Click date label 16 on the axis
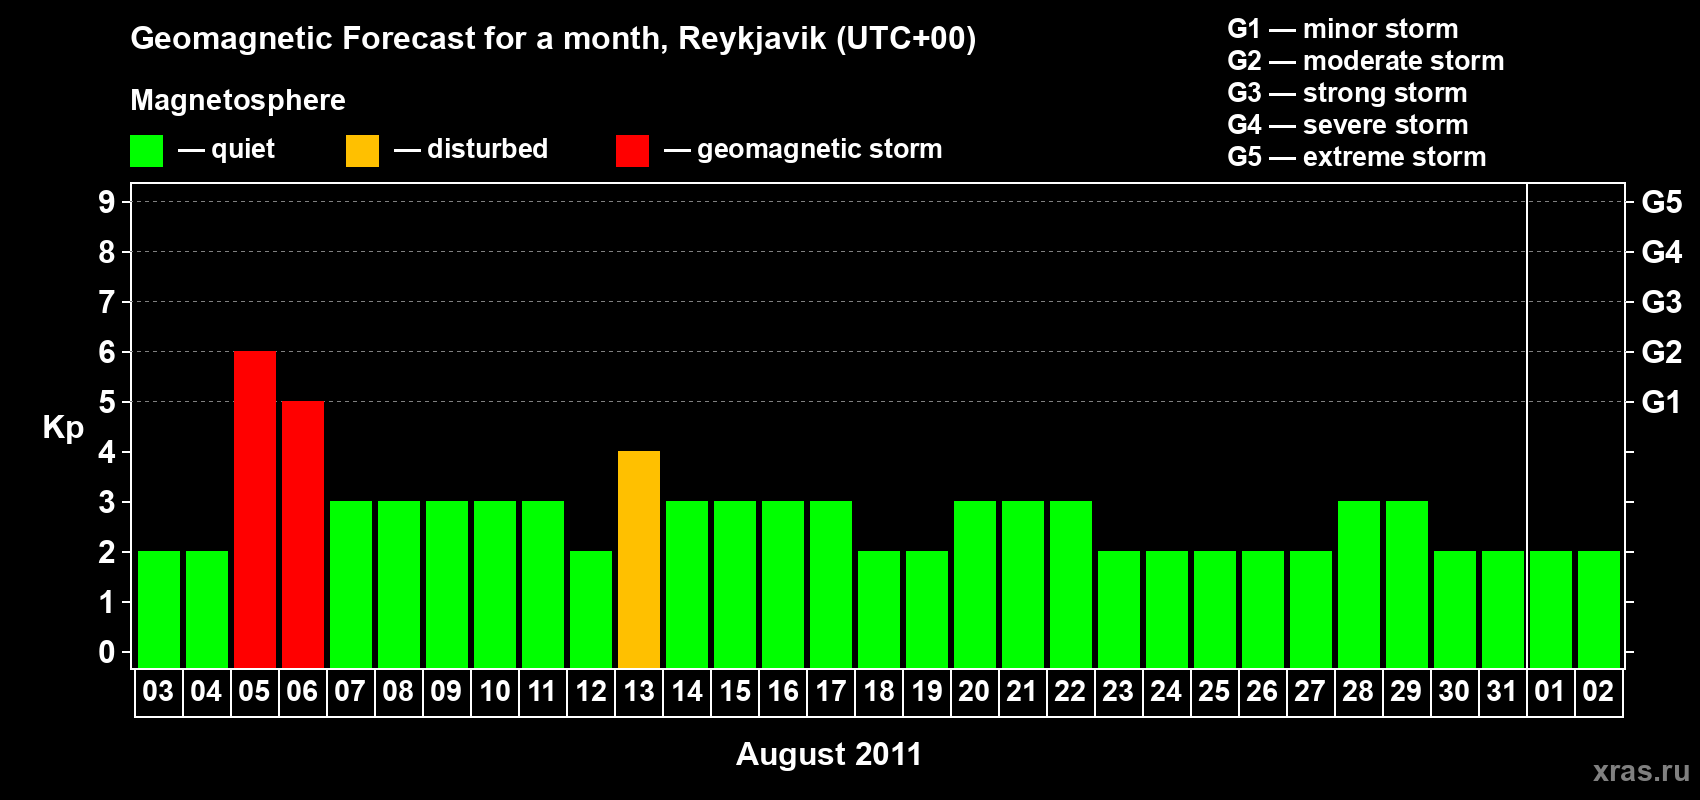This screenshot has height=800, width=1700. 782,691
